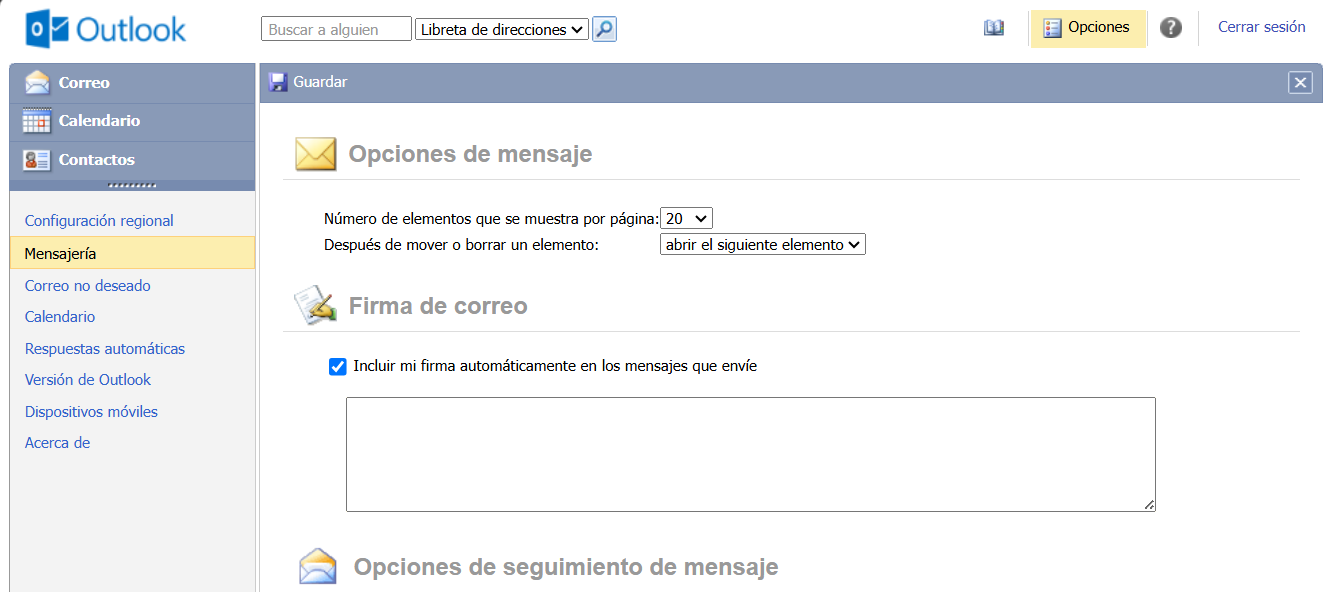
Task: Click Cerrar sesión to sign out
Action: (x=1261, y=27)
